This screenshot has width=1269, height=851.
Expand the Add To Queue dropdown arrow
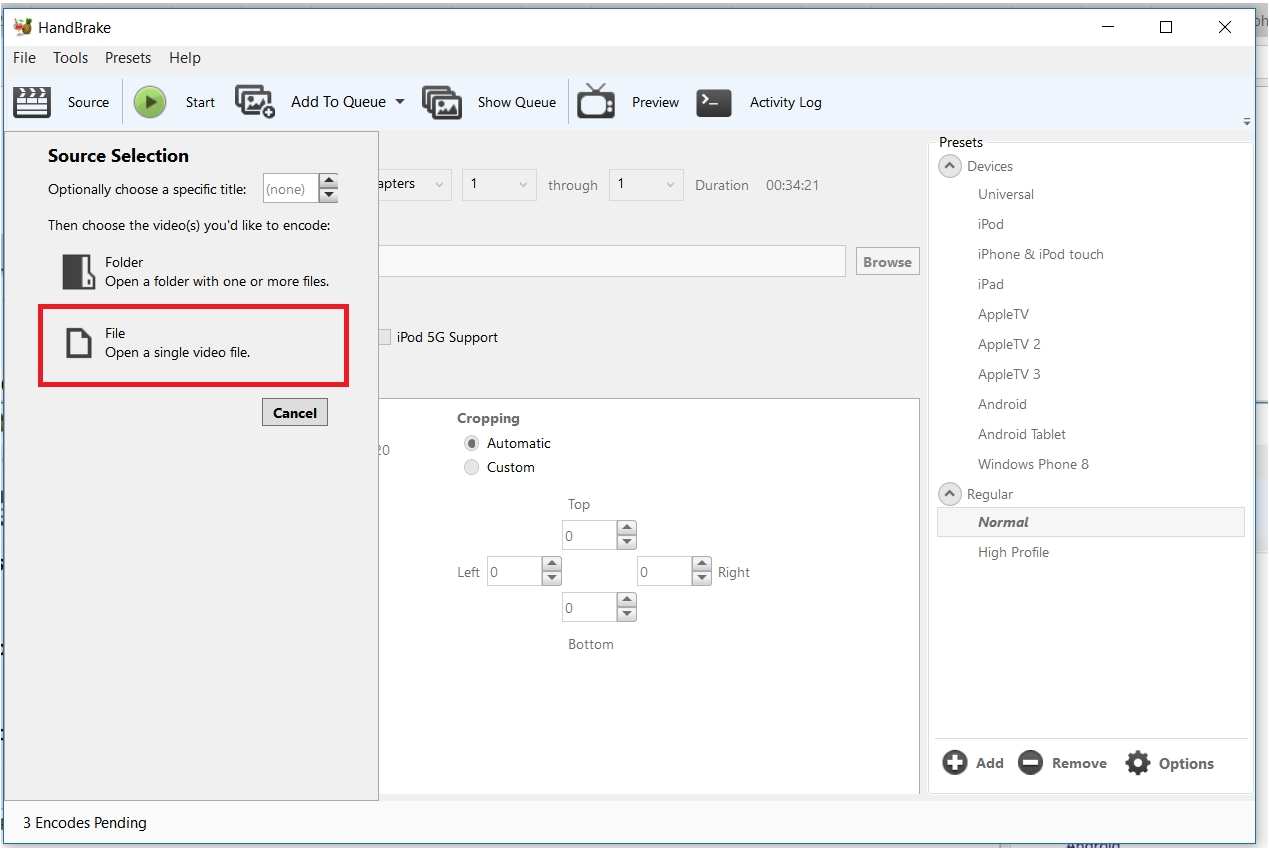pyautogui.click(x=400, y=102)
